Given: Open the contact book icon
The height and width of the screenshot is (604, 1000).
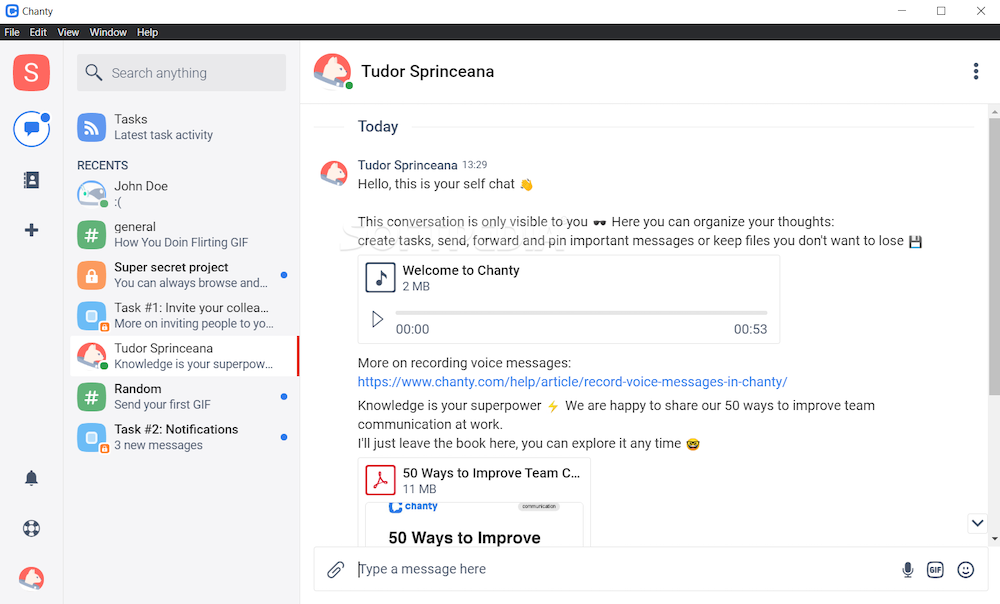Looking at the screenshot, I should 31,180.
